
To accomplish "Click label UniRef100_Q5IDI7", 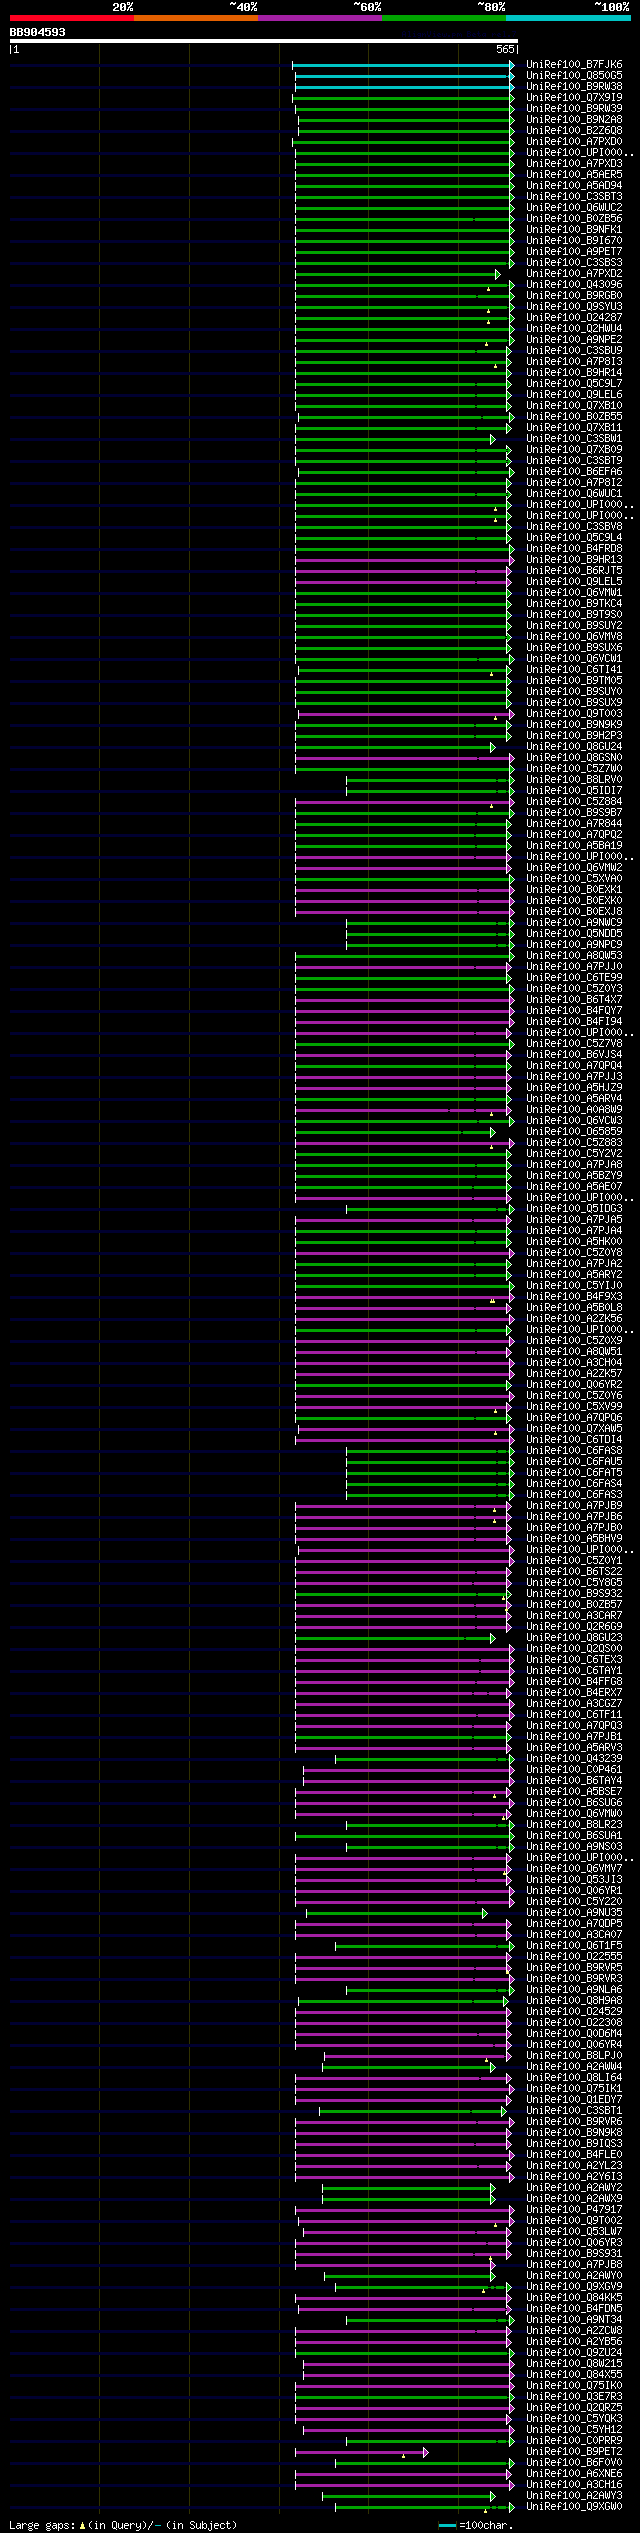I will tap(574, 791).
